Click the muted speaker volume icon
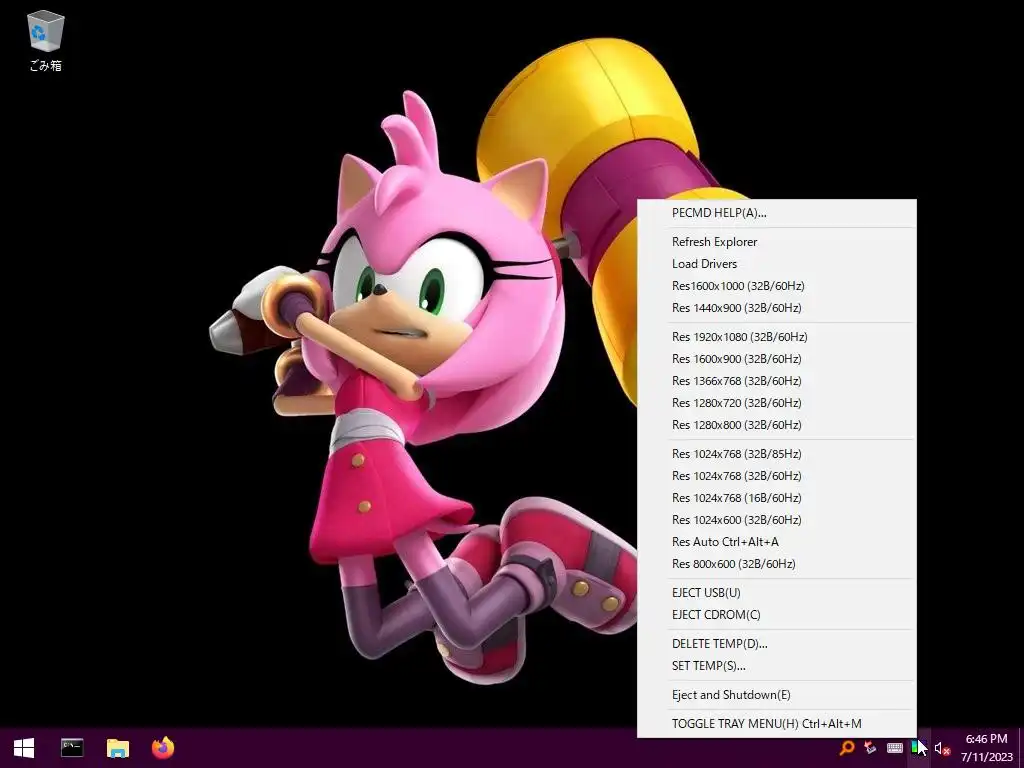 (941, 748)
